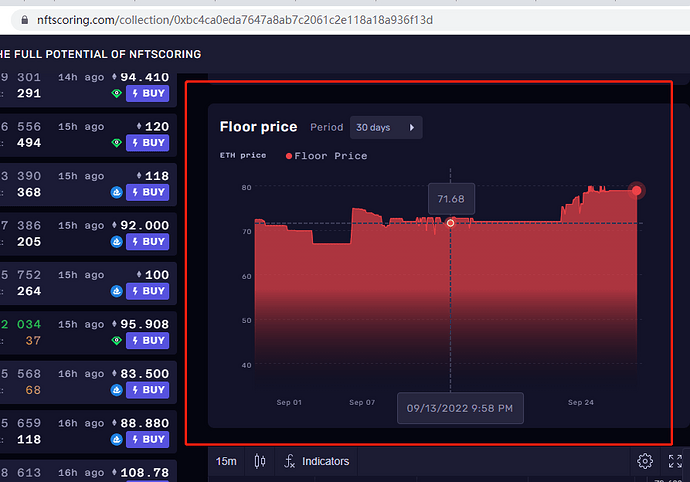The image size is (690, 482).
Task: Click the Sep 07 axis label
Action: click(x=362, y=402)
